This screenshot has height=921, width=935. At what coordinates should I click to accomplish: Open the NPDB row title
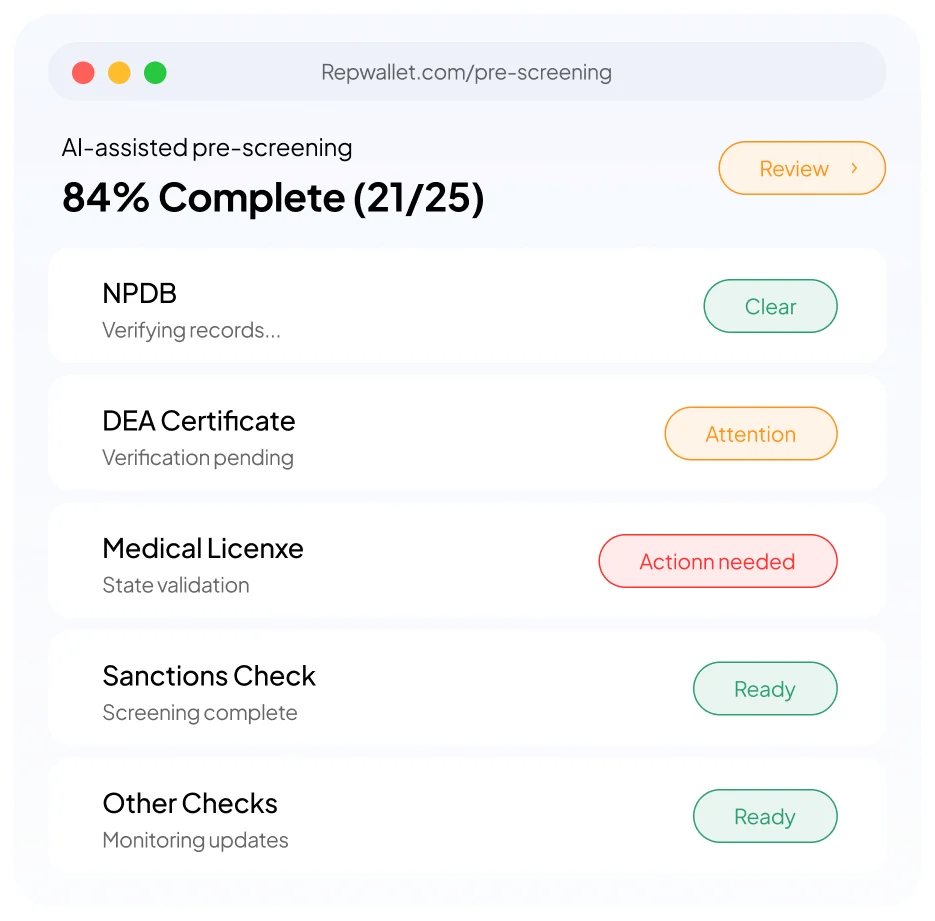[x=140, y=293]
